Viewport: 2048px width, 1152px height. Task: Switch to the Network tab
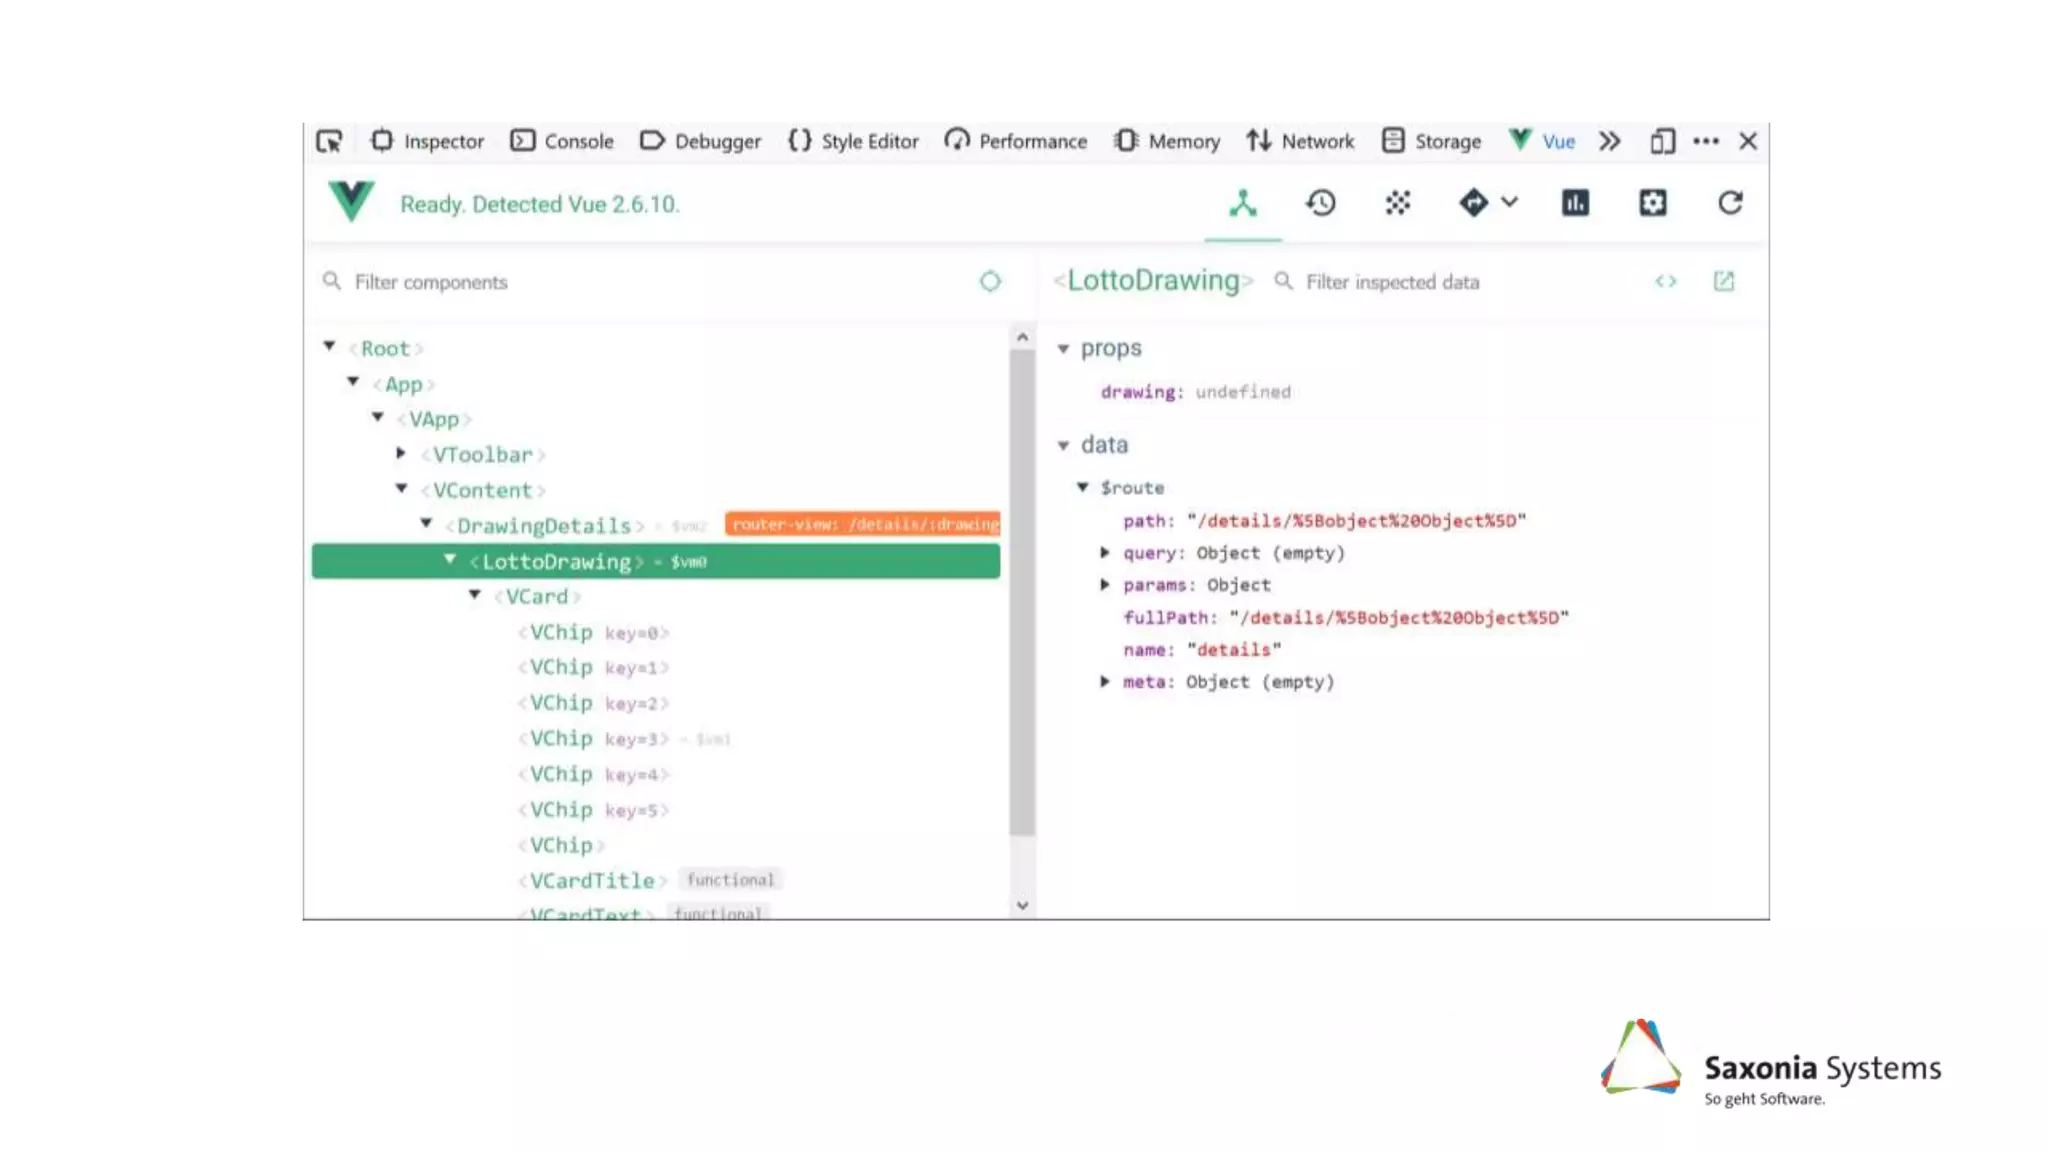click(x=1300, y=141)
